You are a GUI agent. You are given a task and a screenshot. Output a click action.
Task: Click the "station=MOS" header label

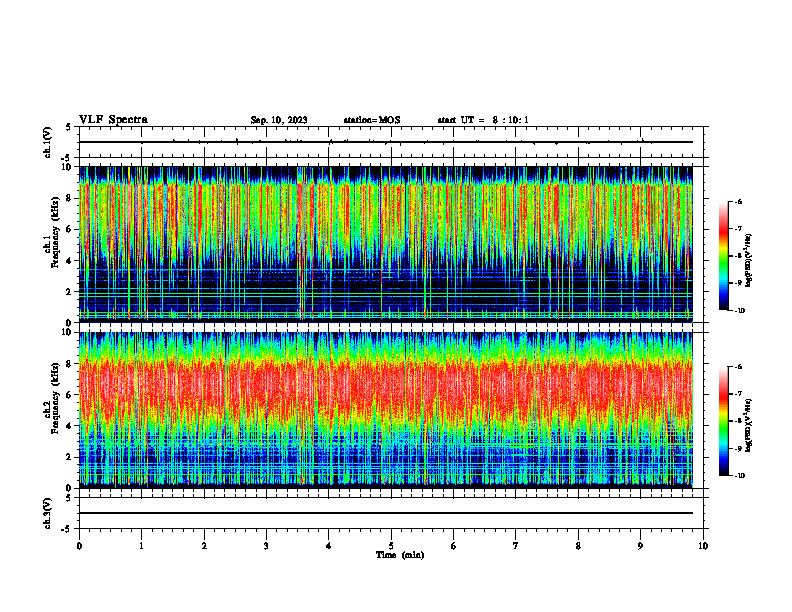(372, 120)
